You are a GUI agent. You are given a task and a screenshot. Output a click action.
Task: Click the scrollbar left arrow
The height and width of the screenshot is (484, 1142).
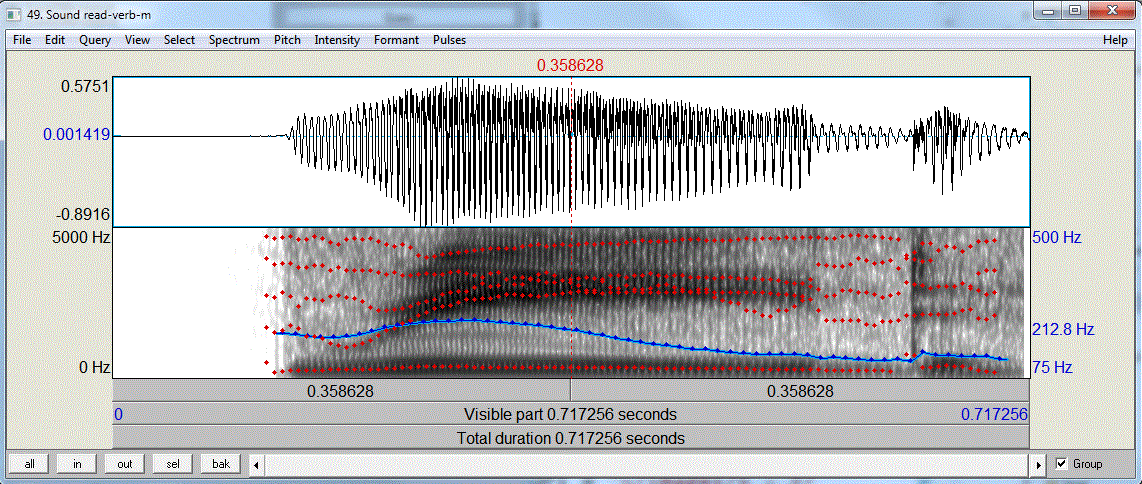pyautogui.click(x=256, y=464)
